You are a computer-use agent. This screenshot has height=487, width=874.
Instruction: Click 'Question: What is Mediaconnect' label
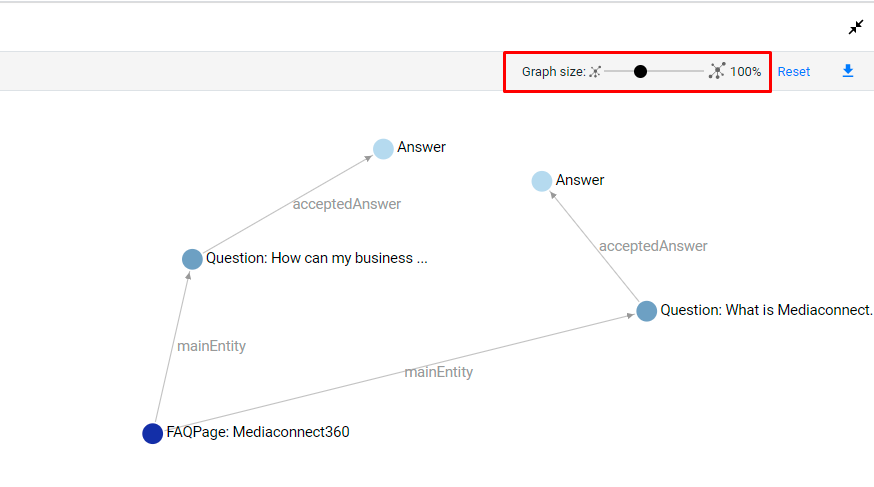767,310
